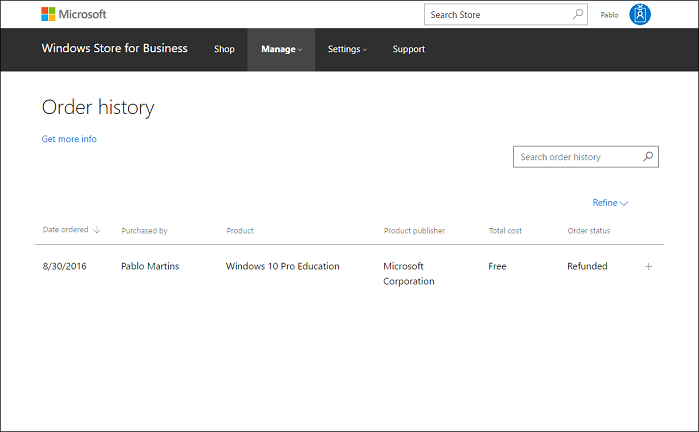Click the Get more info link

(69, 139)
